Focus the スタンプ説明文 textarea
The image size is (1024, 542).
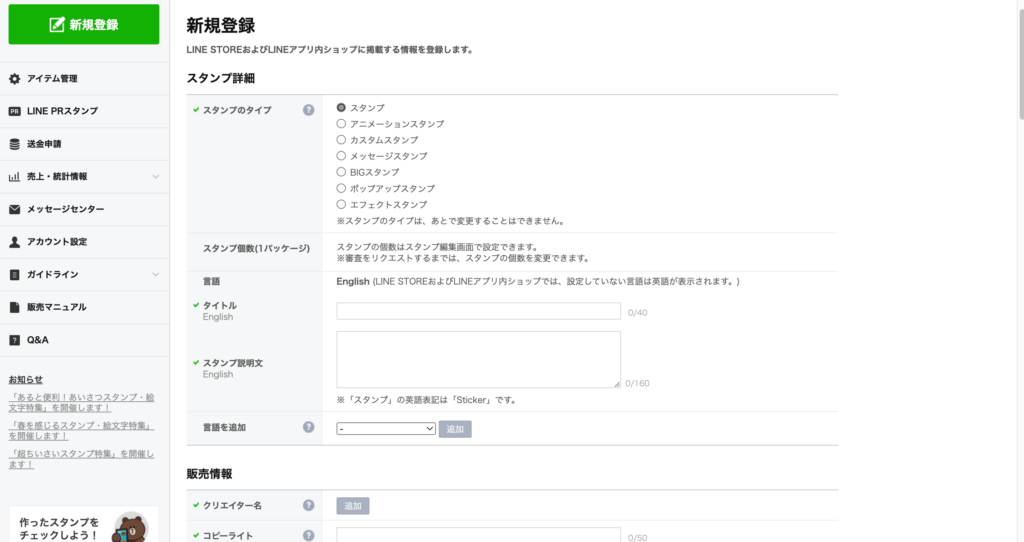pyautogui.click(x=478, y=359)
